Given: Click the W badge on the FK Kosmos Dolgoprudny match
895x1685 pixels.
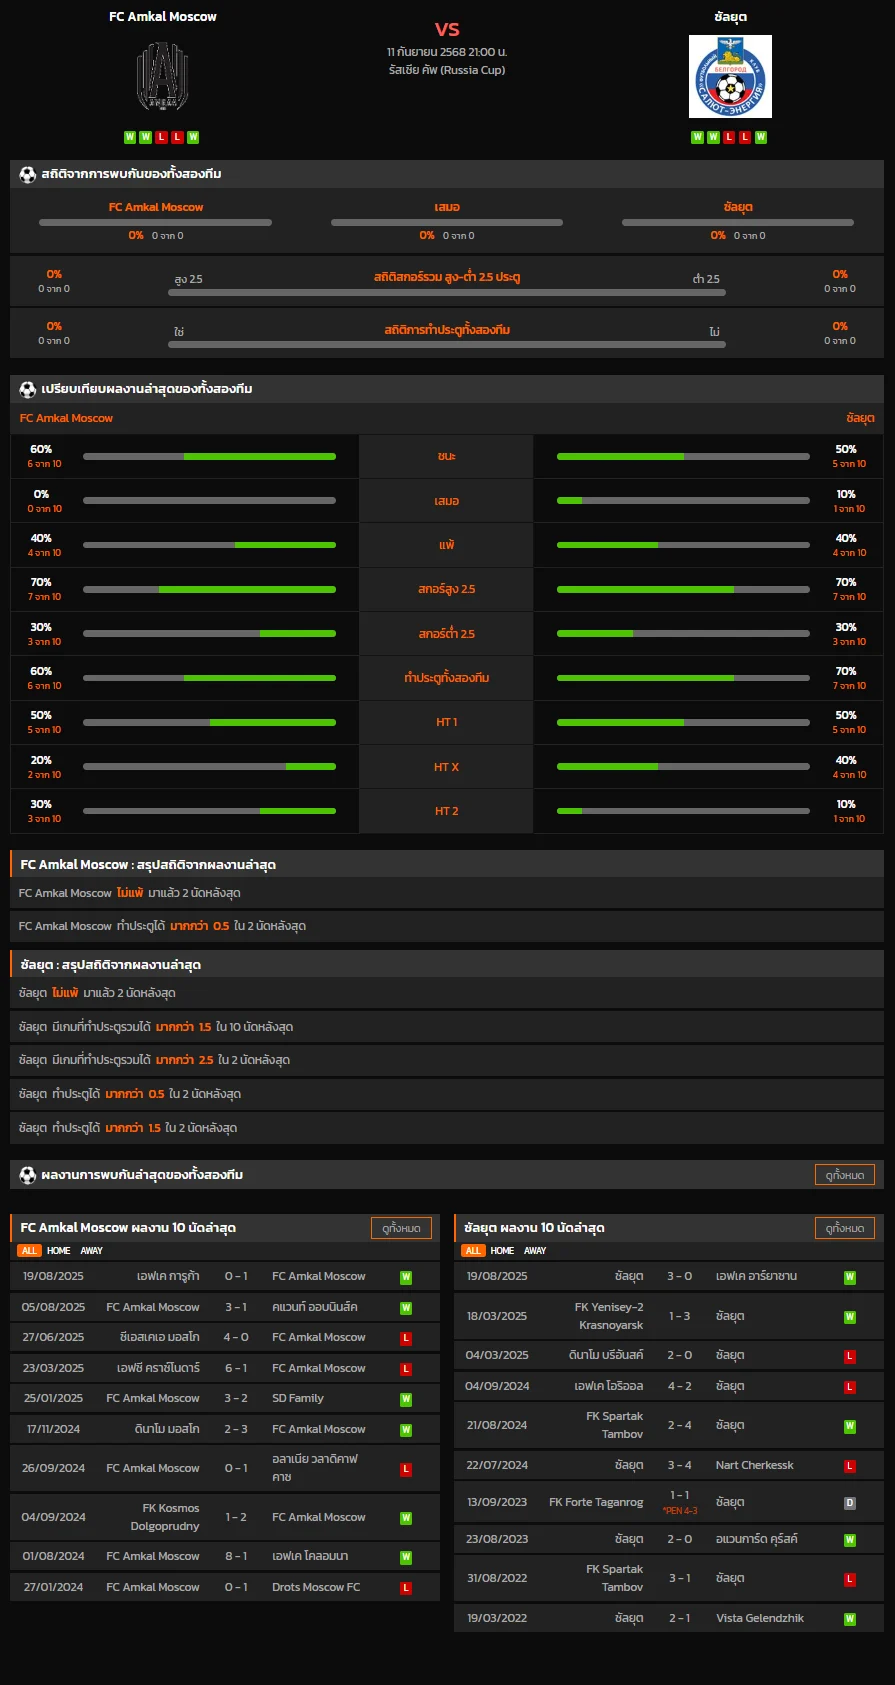Looking at the screenshot, I should coord(406,1518).
